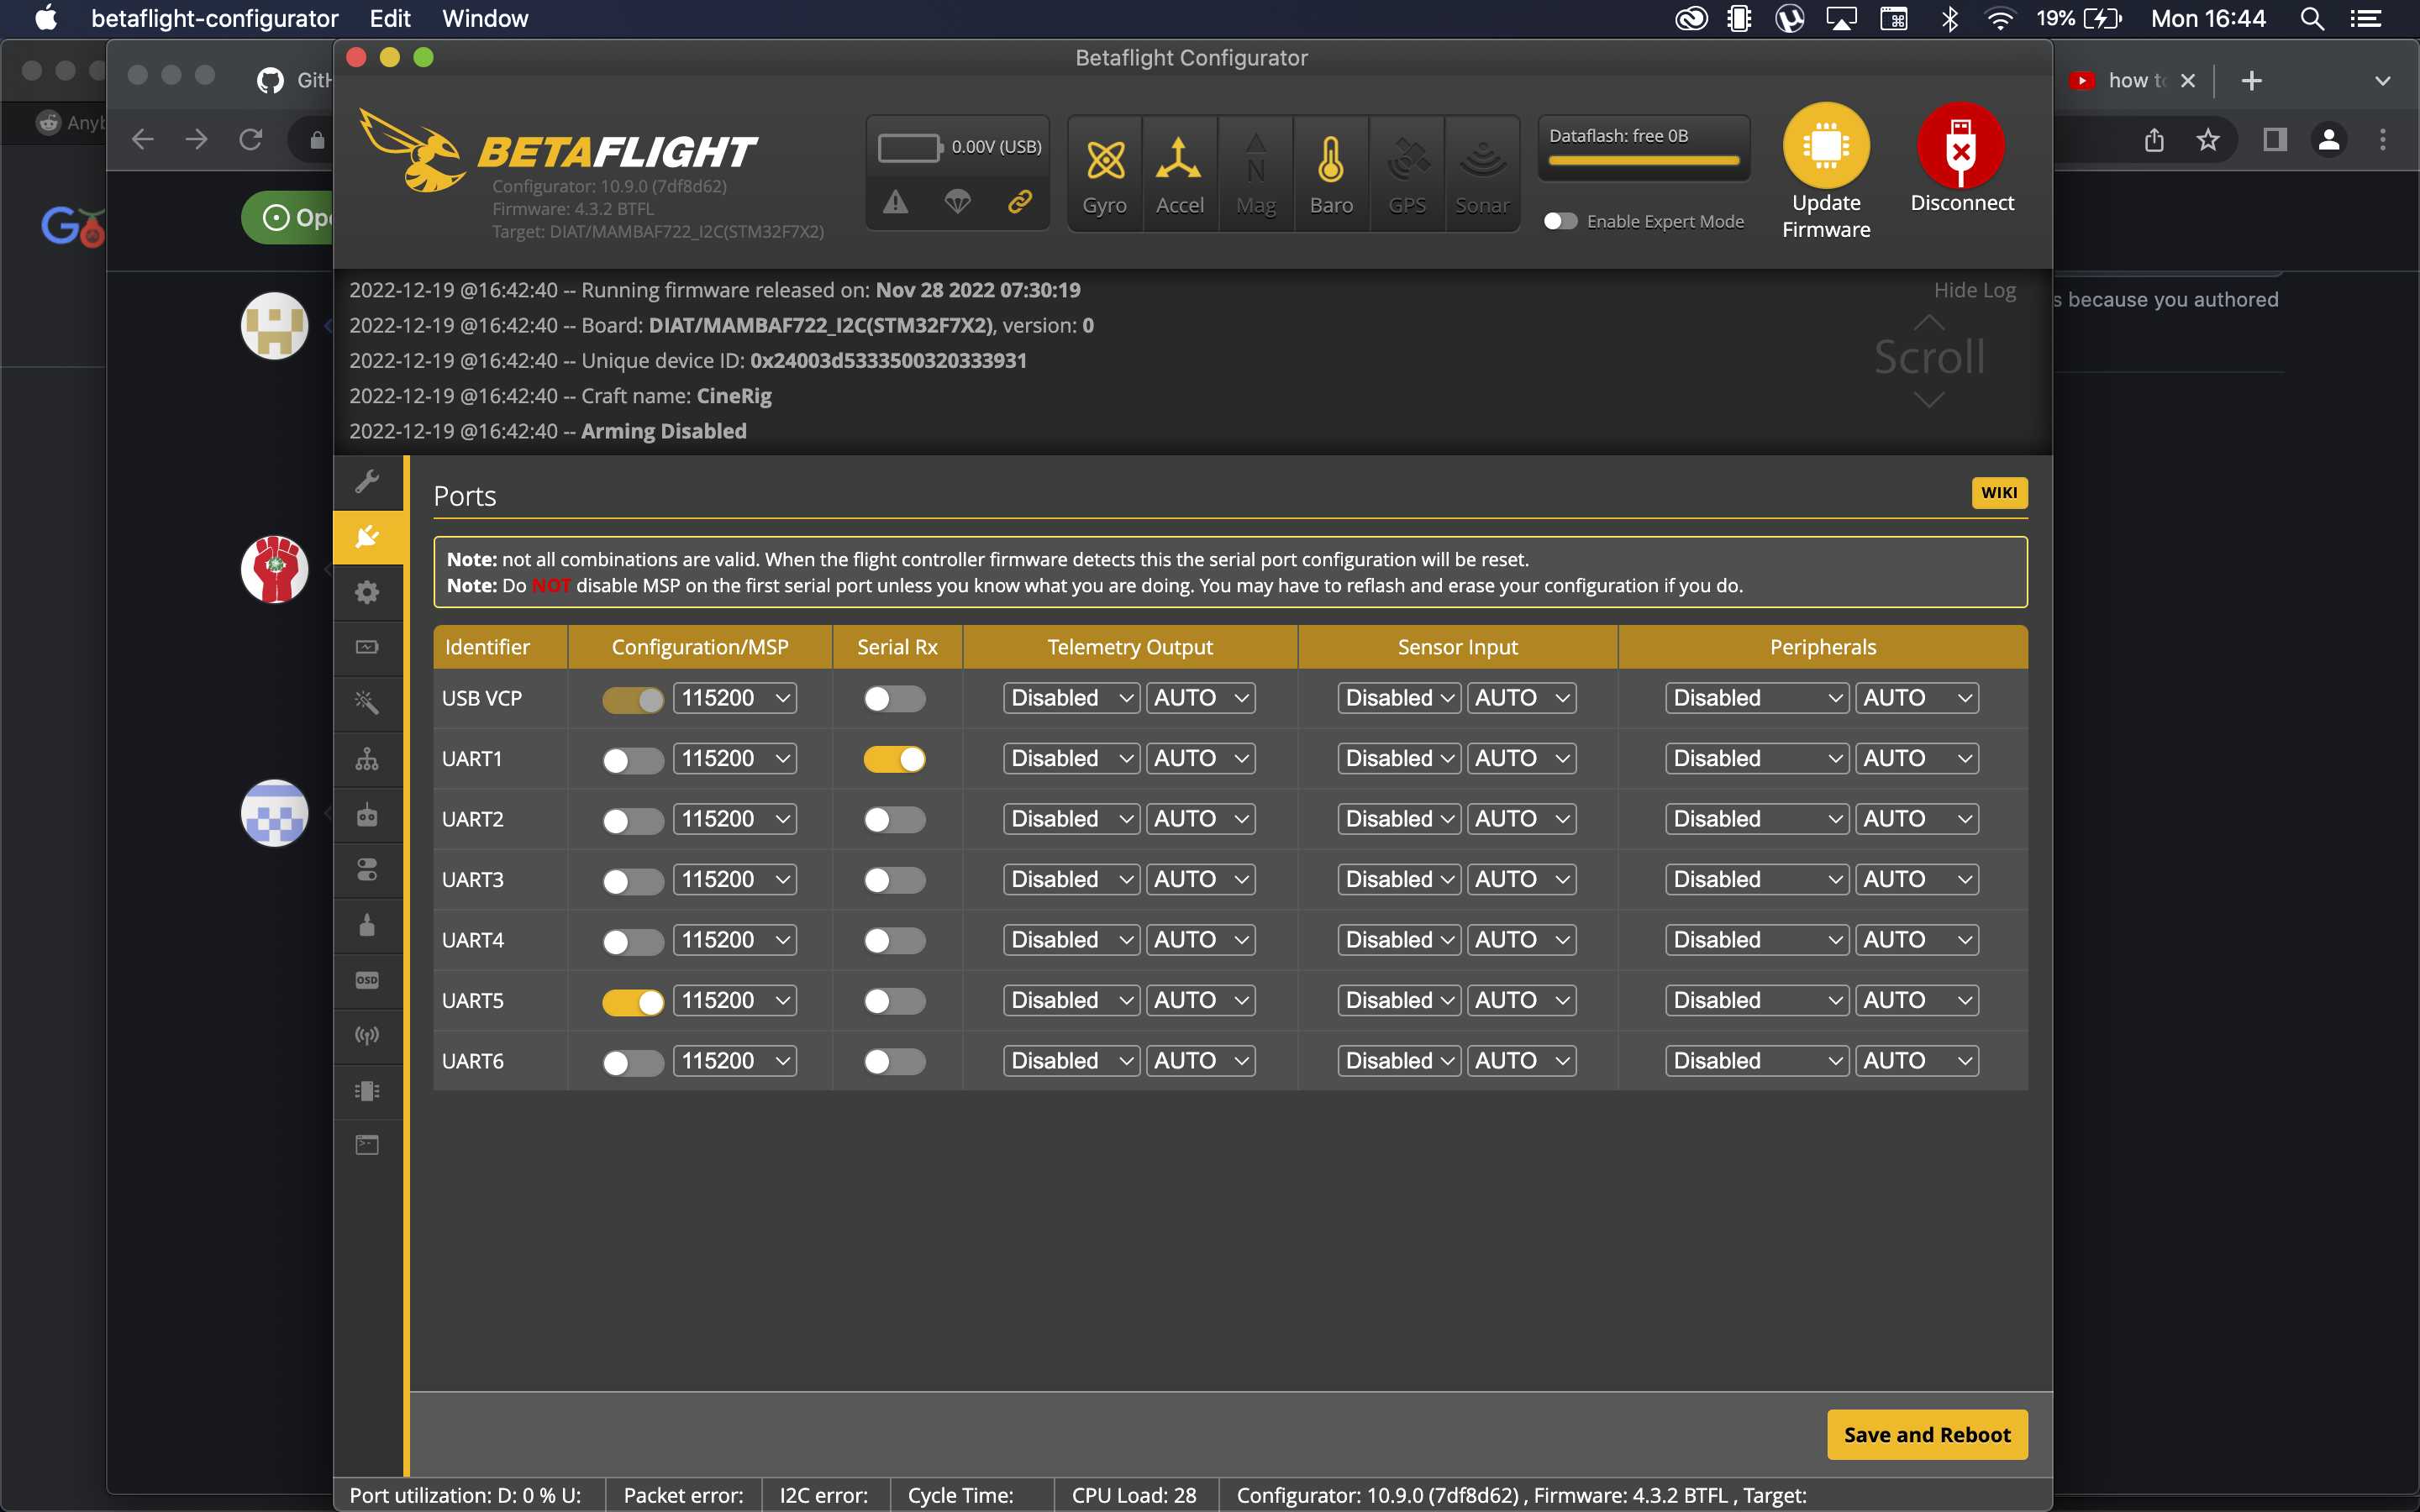Turn off Configuration/MSP on UART5
This screenshot has height=1512, width=2420.
(x=632, y=1000)
